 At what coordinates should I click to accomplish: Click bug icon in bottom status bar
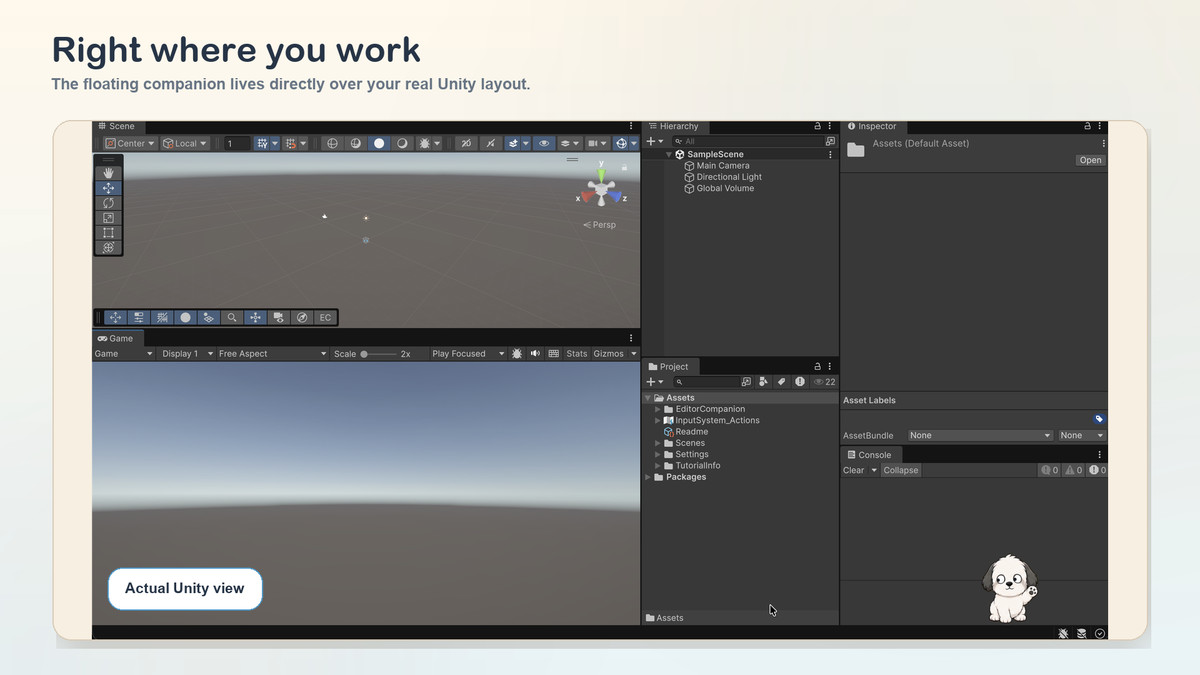(1063, 633)
